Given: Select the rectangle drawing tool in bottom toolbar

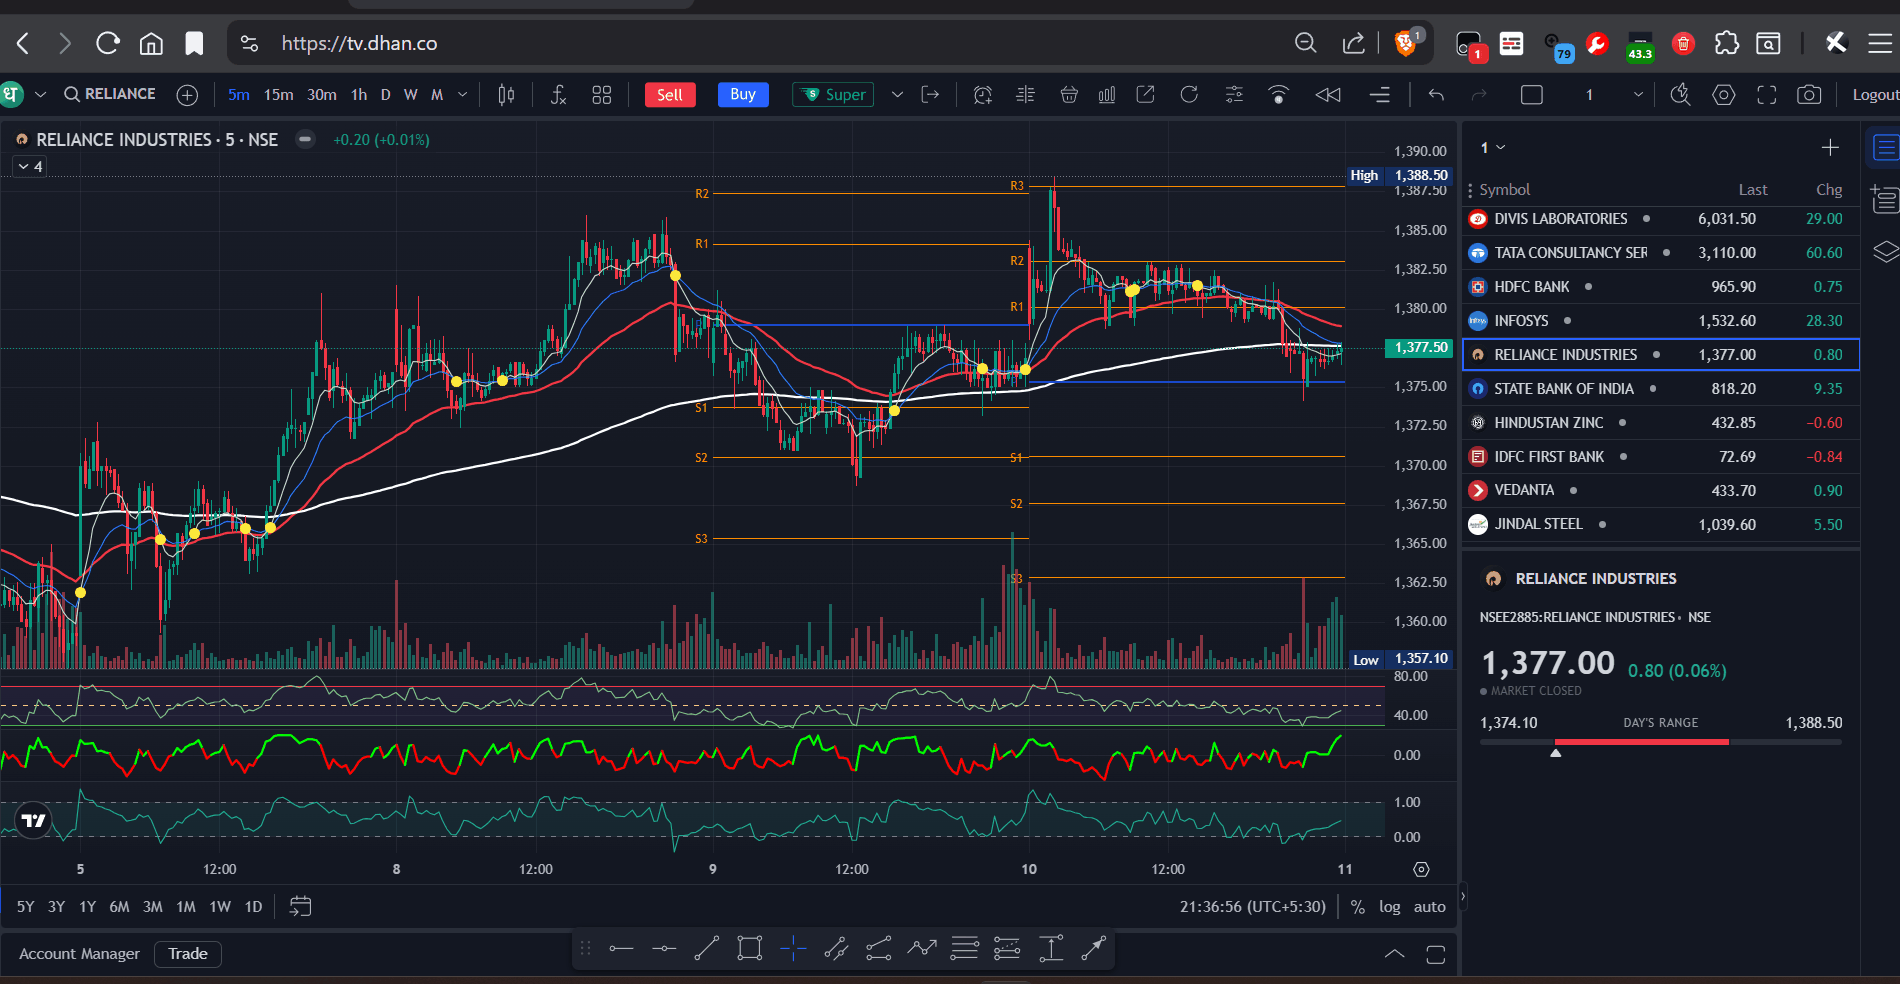Looking at the screenshot, I should tap(749, 948).
